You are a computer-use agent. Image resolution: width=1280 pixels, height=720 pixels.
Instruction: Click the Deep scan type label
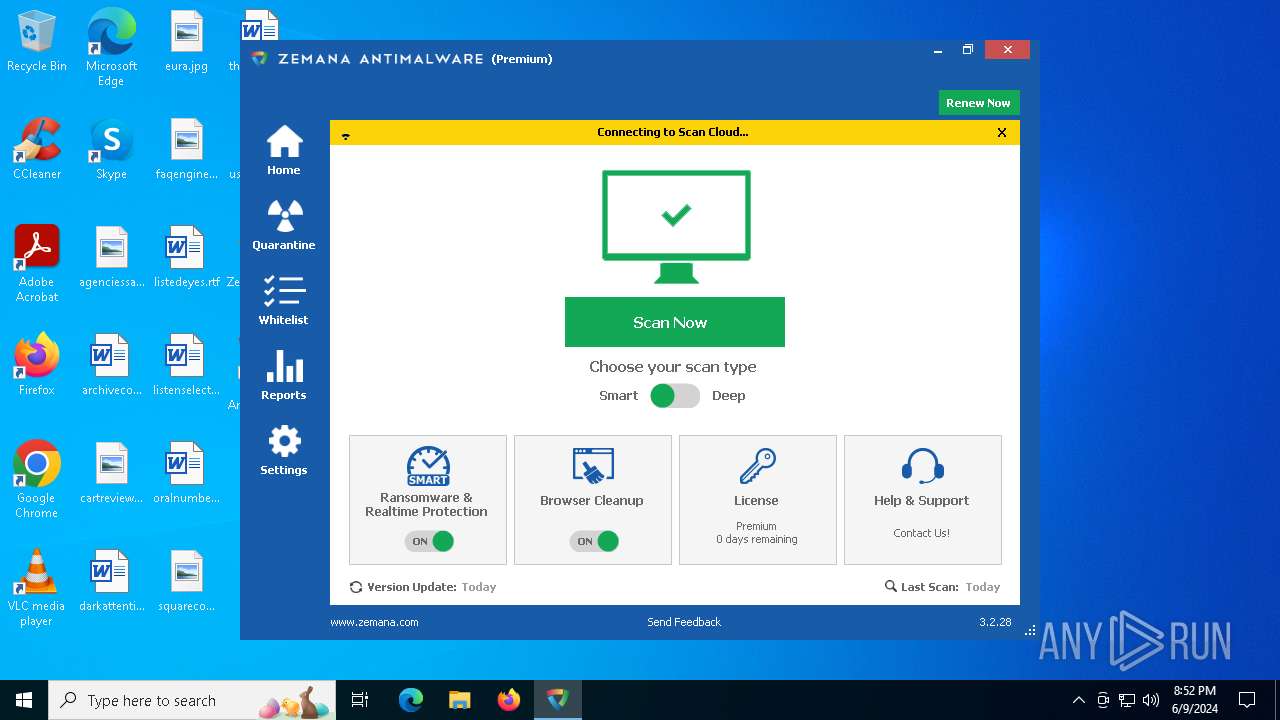729,396
